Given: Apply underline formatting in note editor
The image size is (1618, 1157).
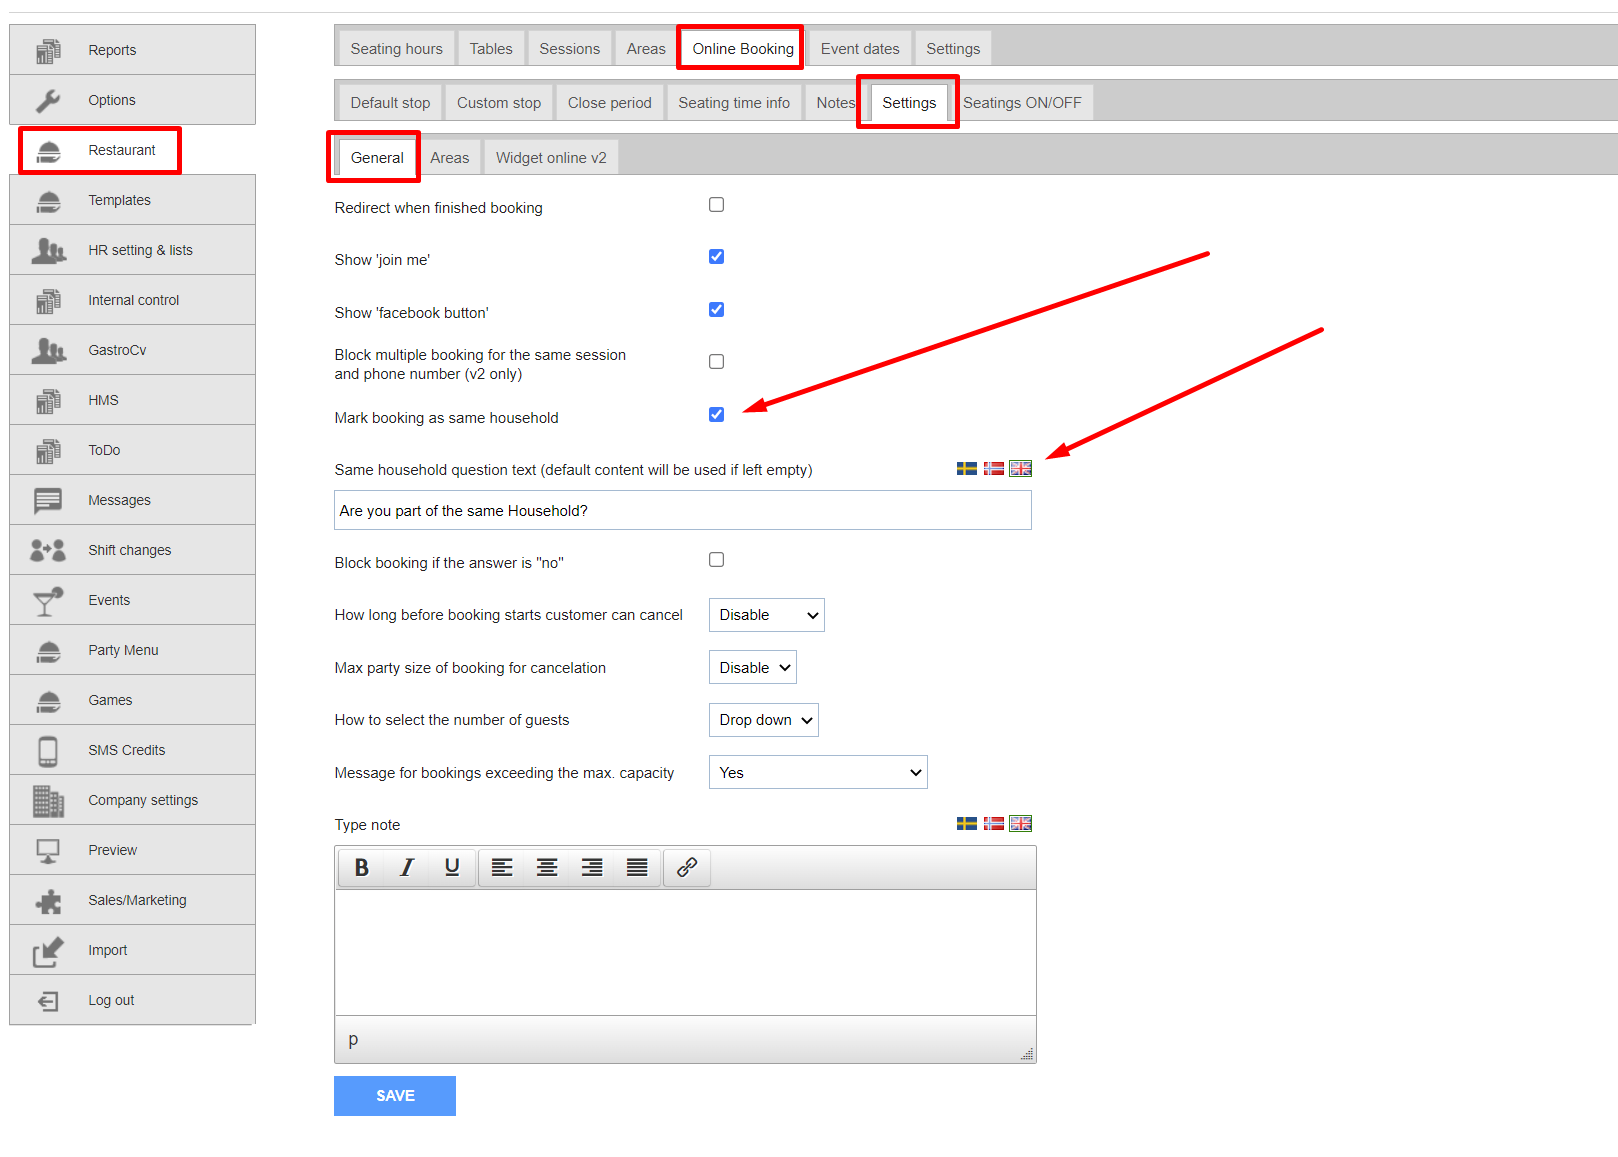Looking at the screenshot, I should pyautogui.click(x=452, y=868).
